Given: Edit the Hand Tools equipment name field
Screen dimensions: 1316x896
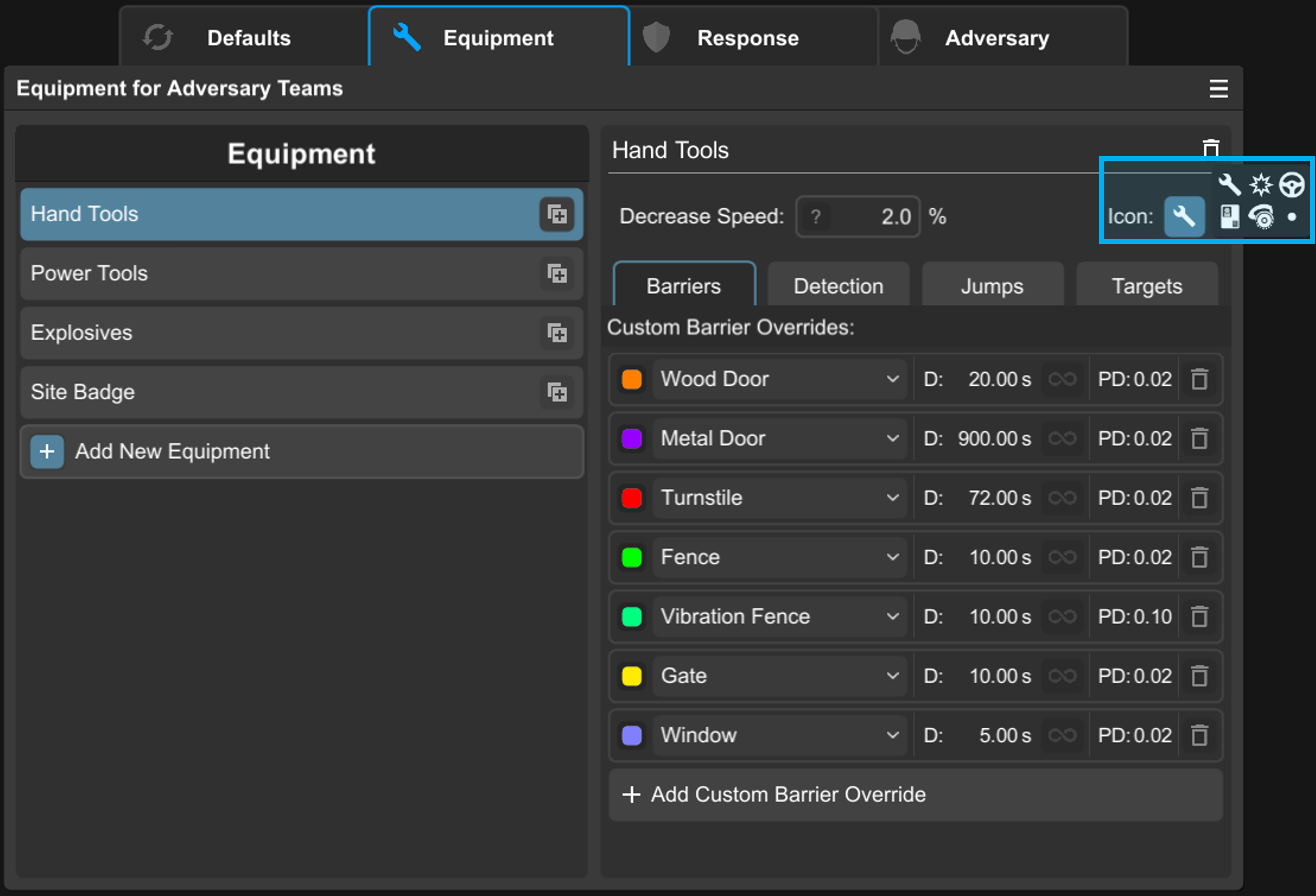Looking at the screenshot, I should 898,151.
